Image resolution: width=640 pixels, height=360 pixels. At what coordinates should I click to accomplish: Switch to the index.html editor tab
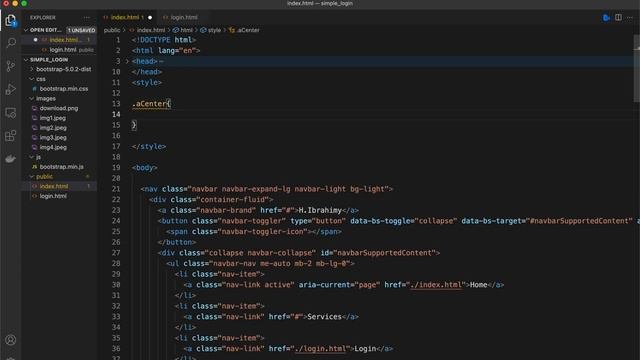(x=125, y=17)
